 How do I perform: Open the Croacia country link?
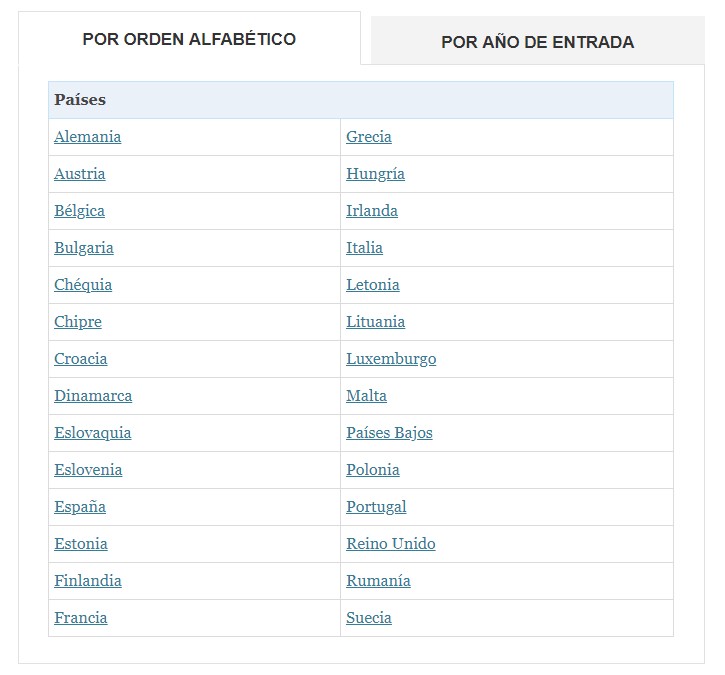point(81,359)
